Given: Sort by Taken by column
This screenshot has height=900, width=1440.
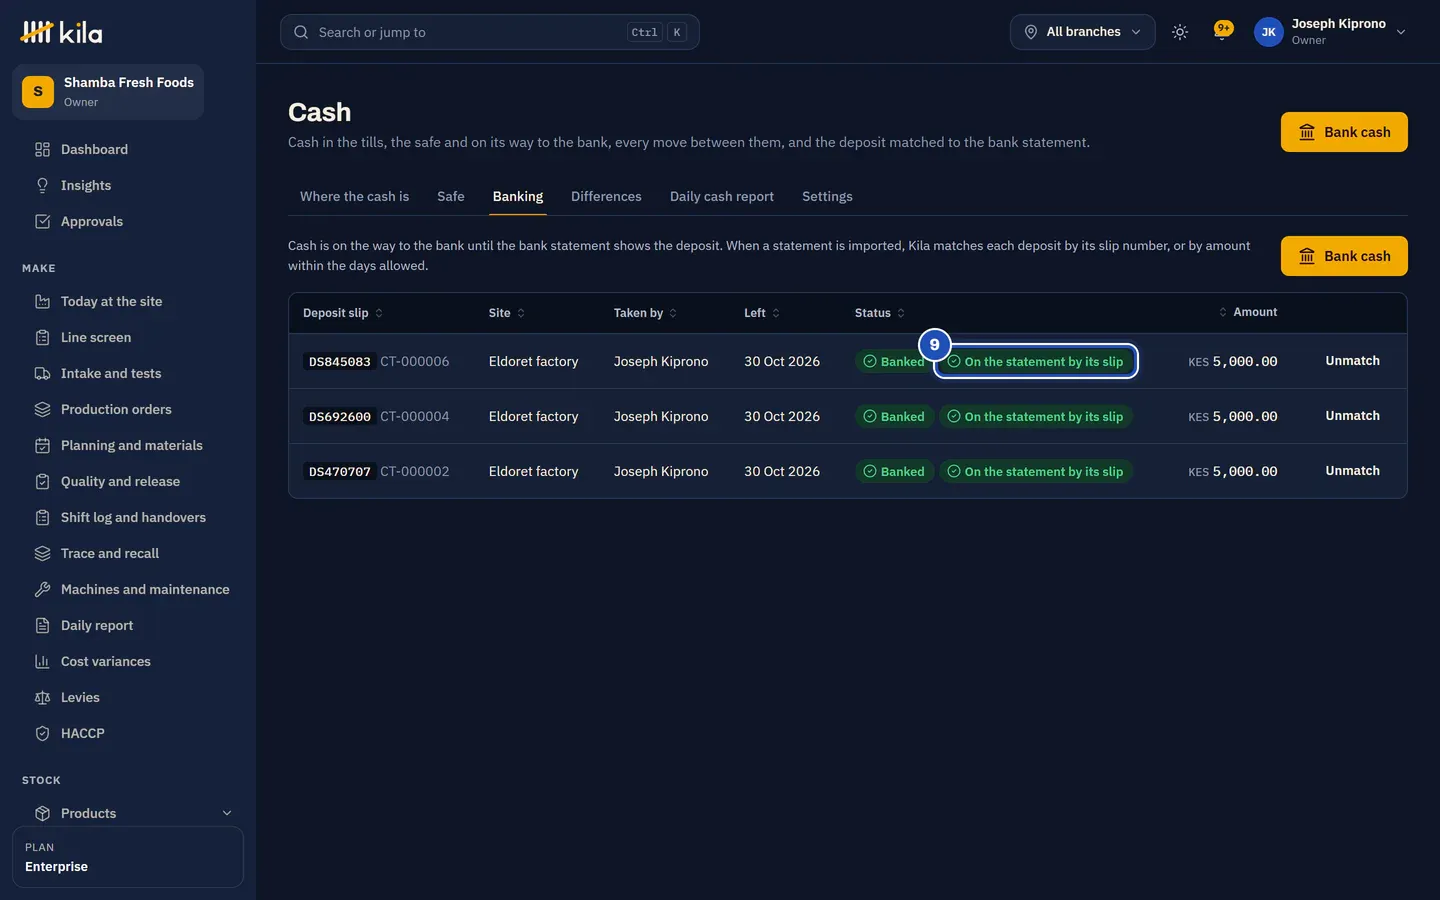Looking at the screenshot, I should click(645, 313).
